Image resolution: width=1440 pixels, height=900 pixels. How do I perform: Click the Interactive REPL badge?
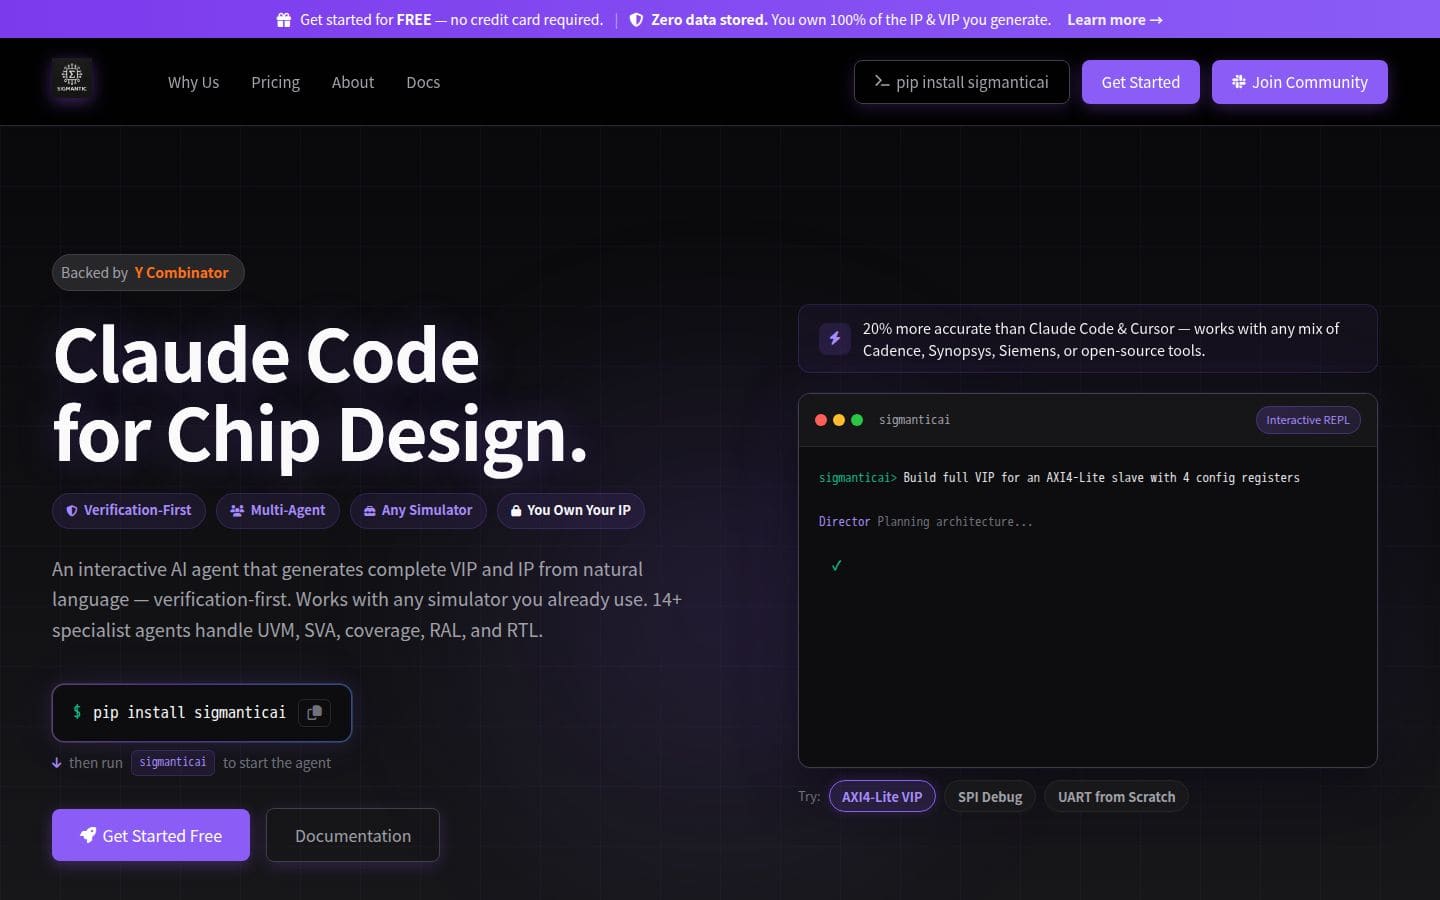pyautogui.click(x=1308, y=420)
